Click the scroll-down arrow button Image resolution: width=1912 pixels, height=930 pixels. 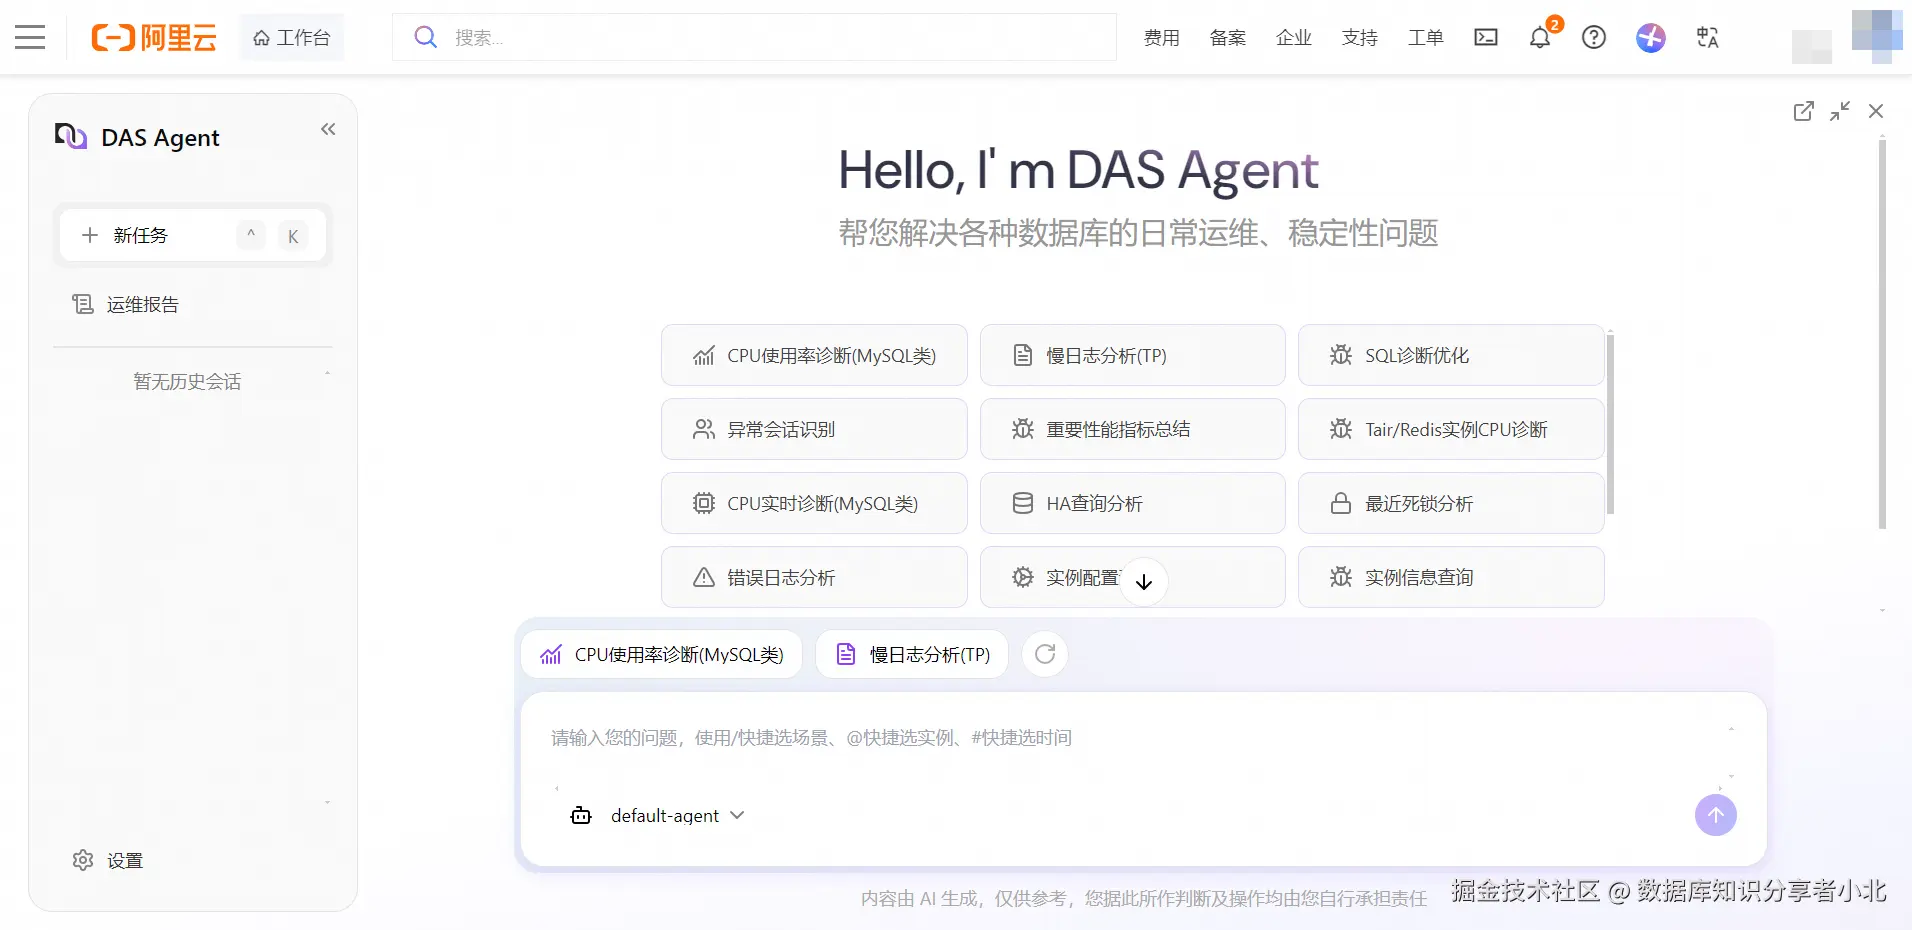tap(1144, 582)
